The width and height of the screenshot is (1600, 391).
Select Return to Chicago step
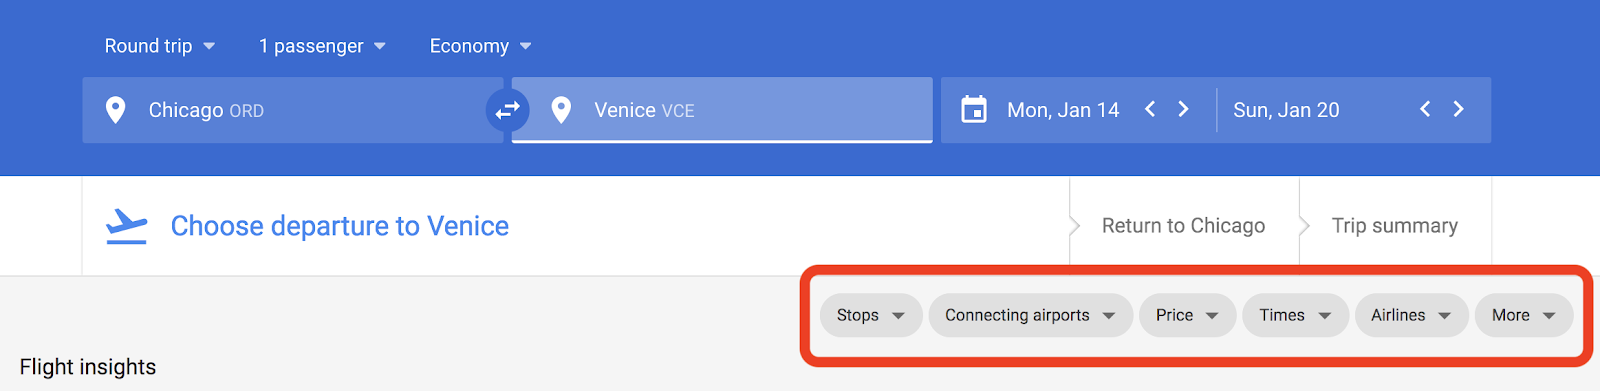click(1184, 226)
